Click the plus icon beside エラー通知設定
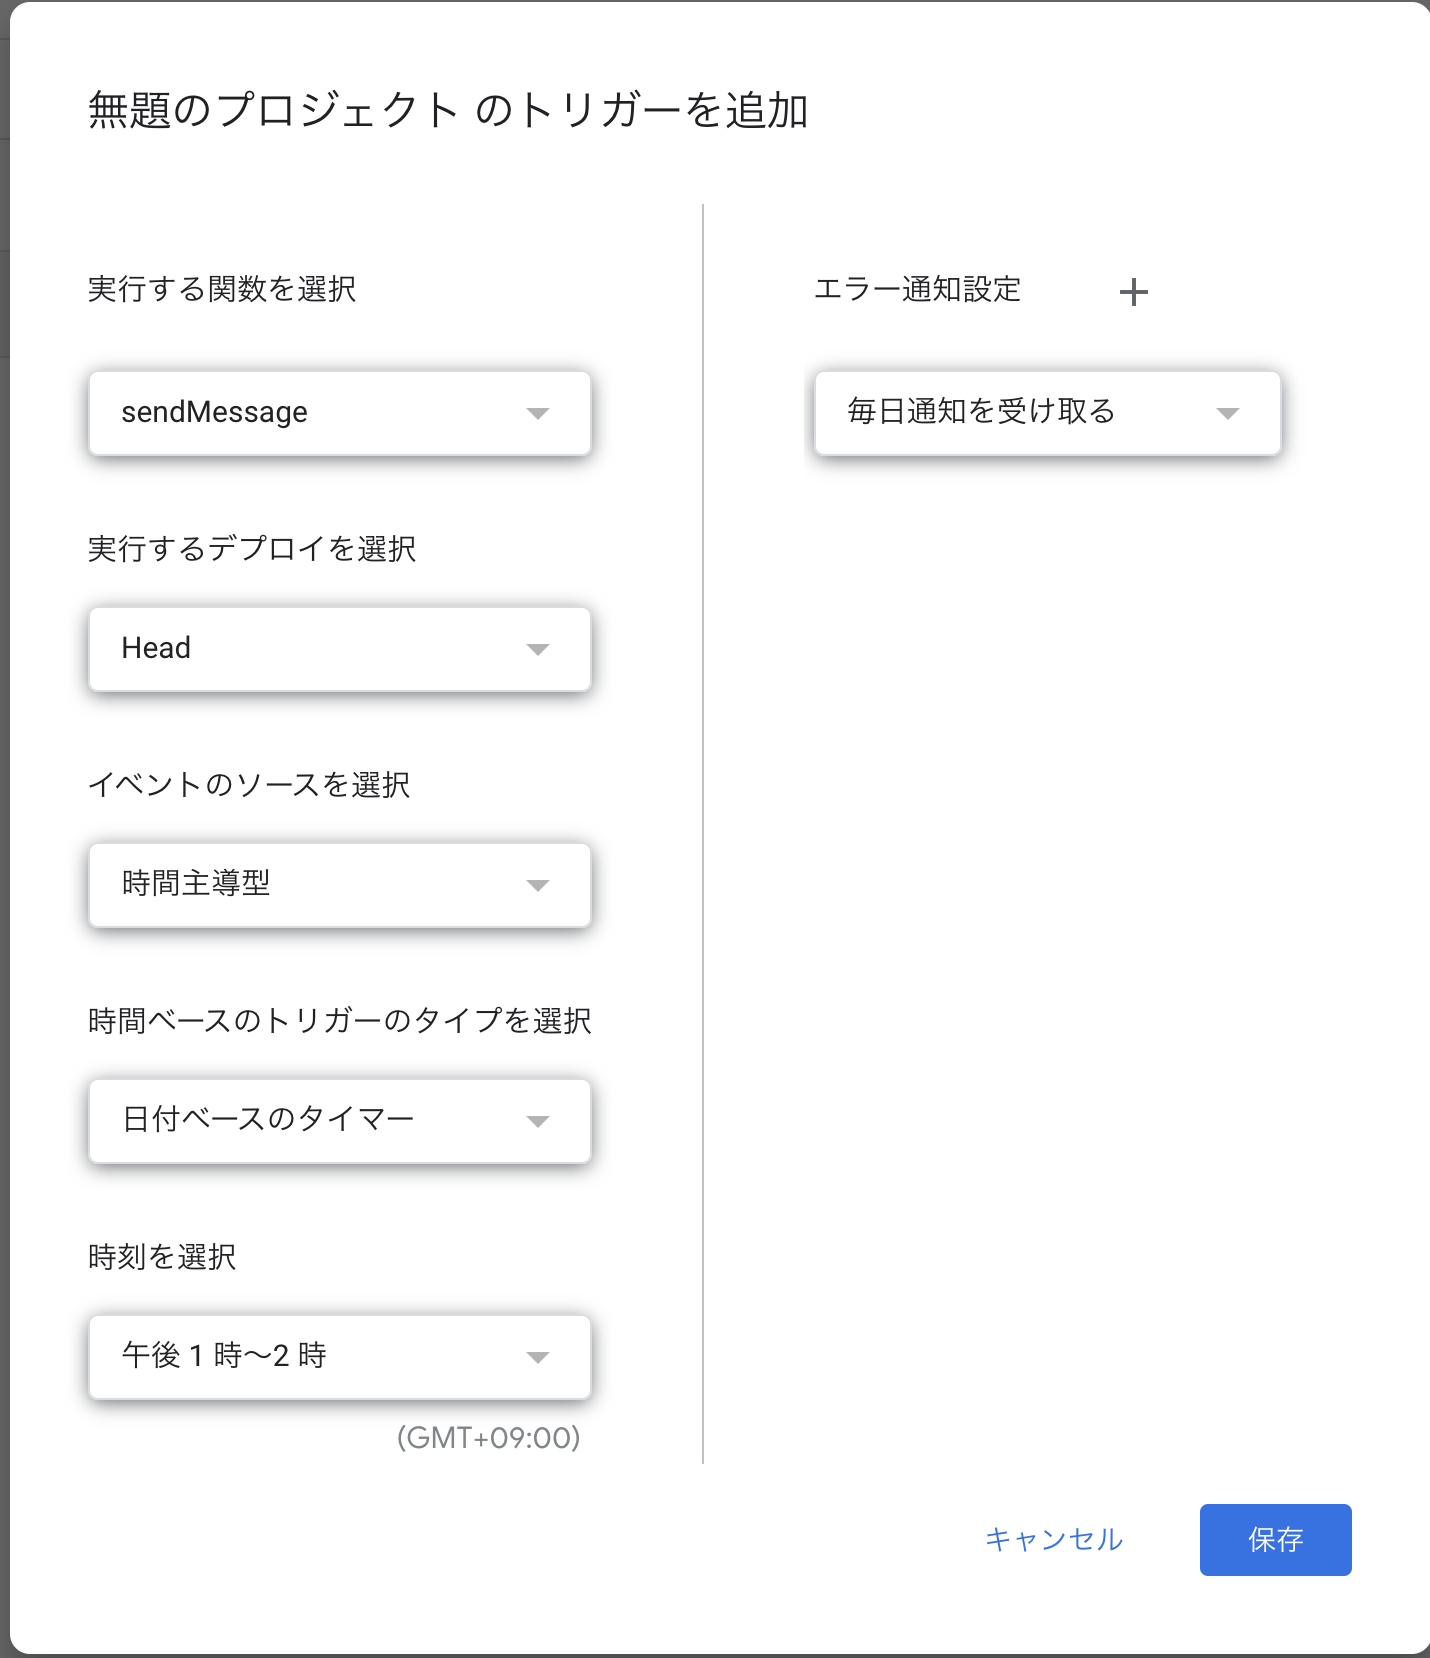The image size is (1430, 1658). [1134, 291]
